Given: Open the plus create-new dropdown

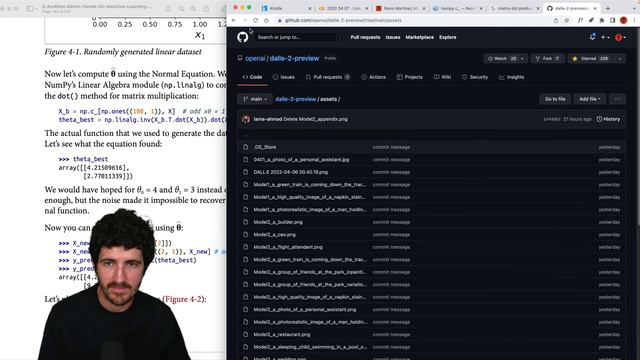Looking at the screenshot, I should point(605,37).
